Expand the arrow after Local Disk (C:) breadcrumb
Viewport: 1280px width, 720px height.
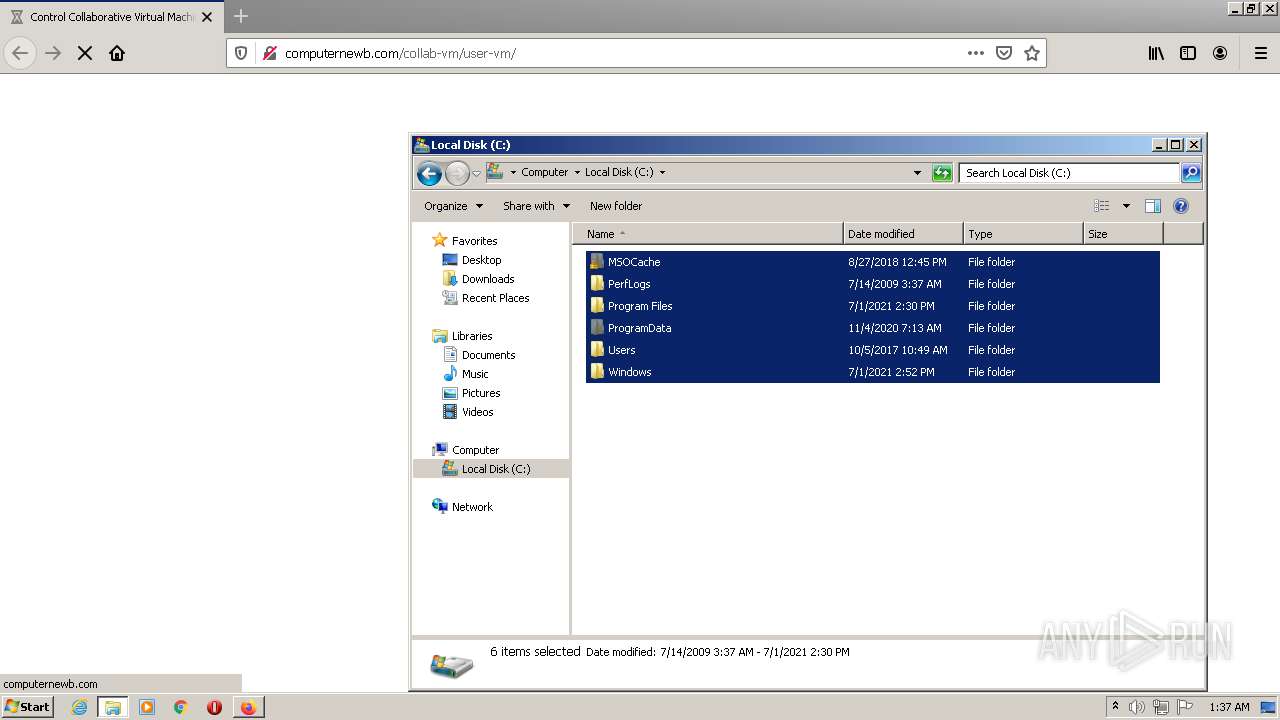coord(662,172)
